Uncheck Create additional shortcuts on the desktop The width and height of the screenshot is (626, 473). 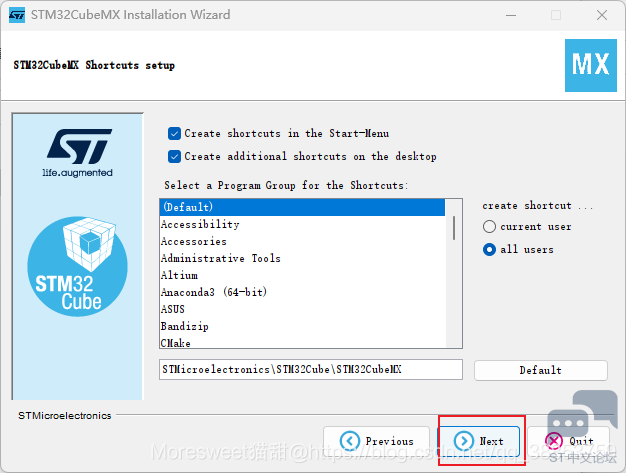174,156
